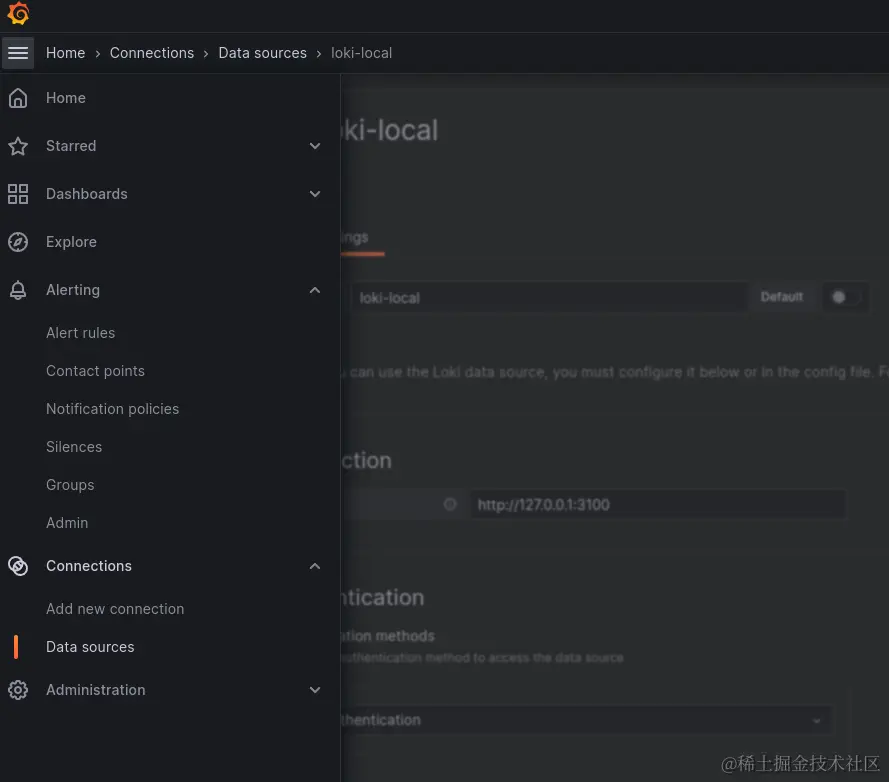889x782 pixels.
Task: Select Silences under Alerting
Action: pos(74,446)
